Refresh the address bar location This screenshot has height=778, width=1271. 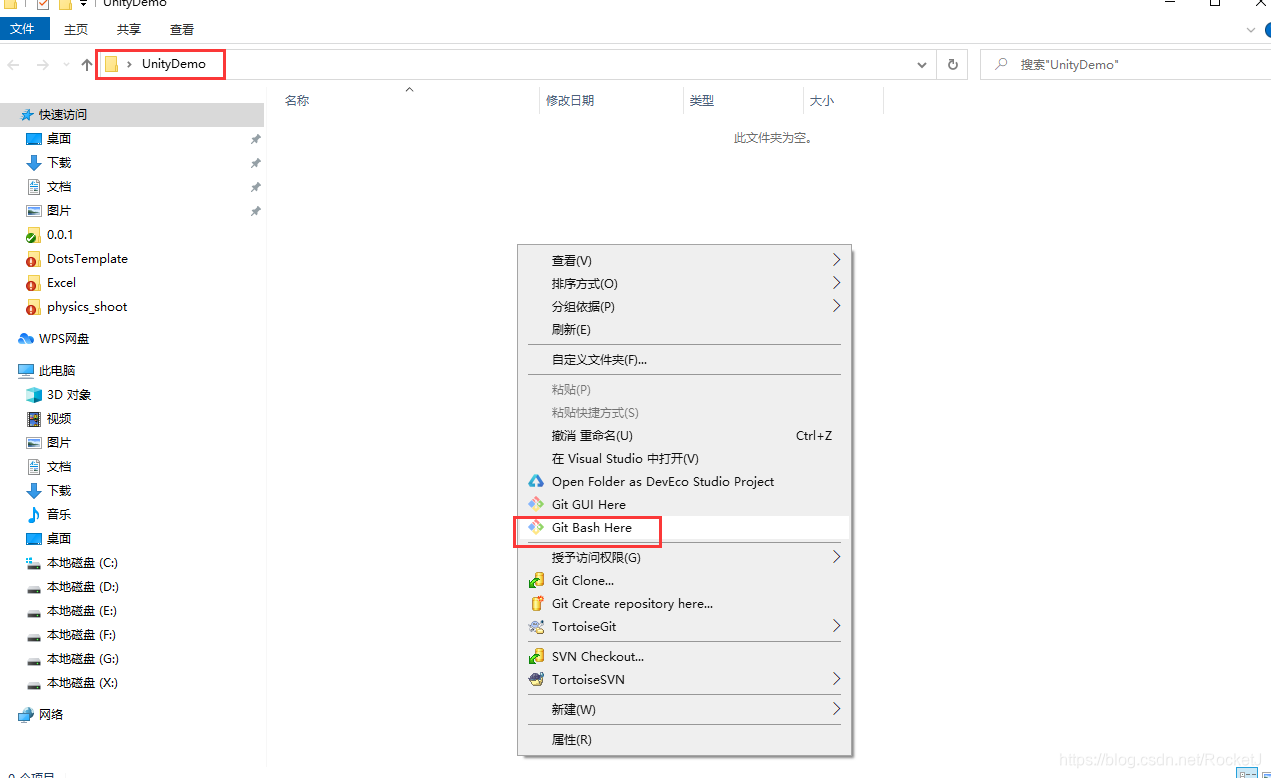(x=952, y=64)
